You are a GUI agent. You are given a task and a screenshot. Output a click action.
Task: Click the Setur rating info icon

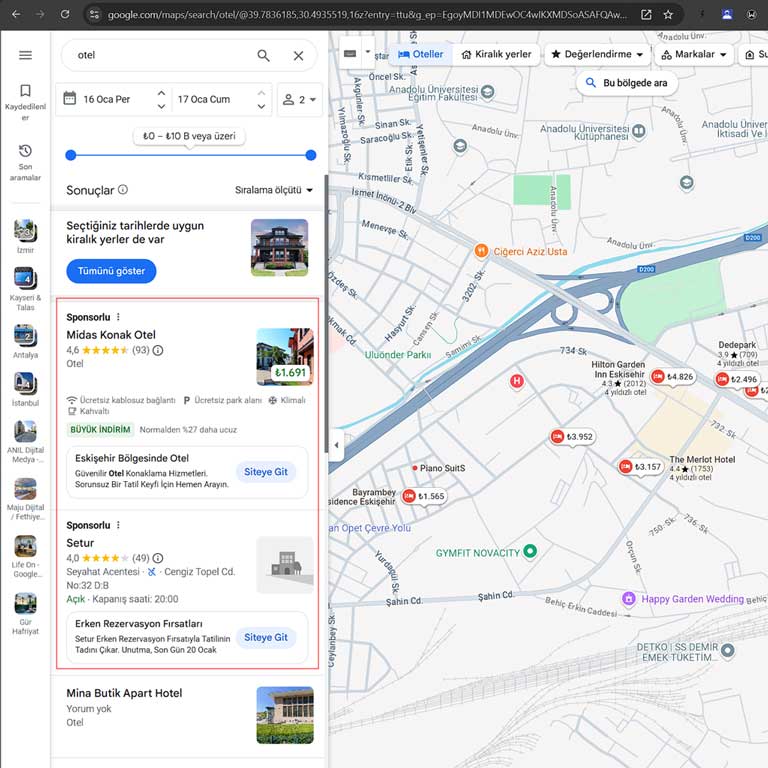(158, 558)
